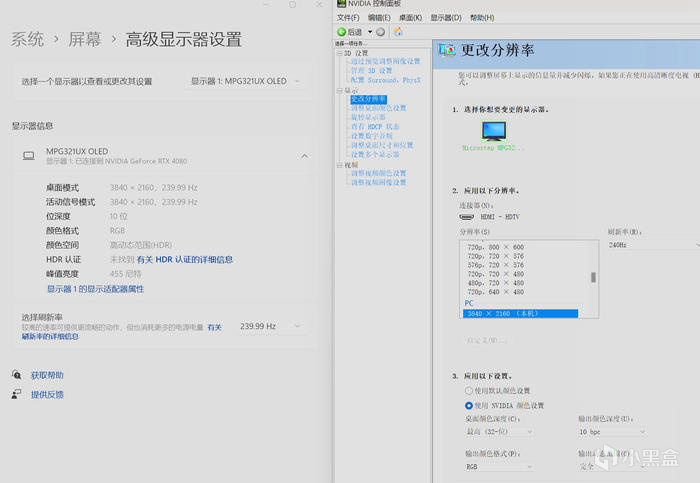
Task: Open the 有关刷新率的详细信息 link
Action: pos(50,336)
